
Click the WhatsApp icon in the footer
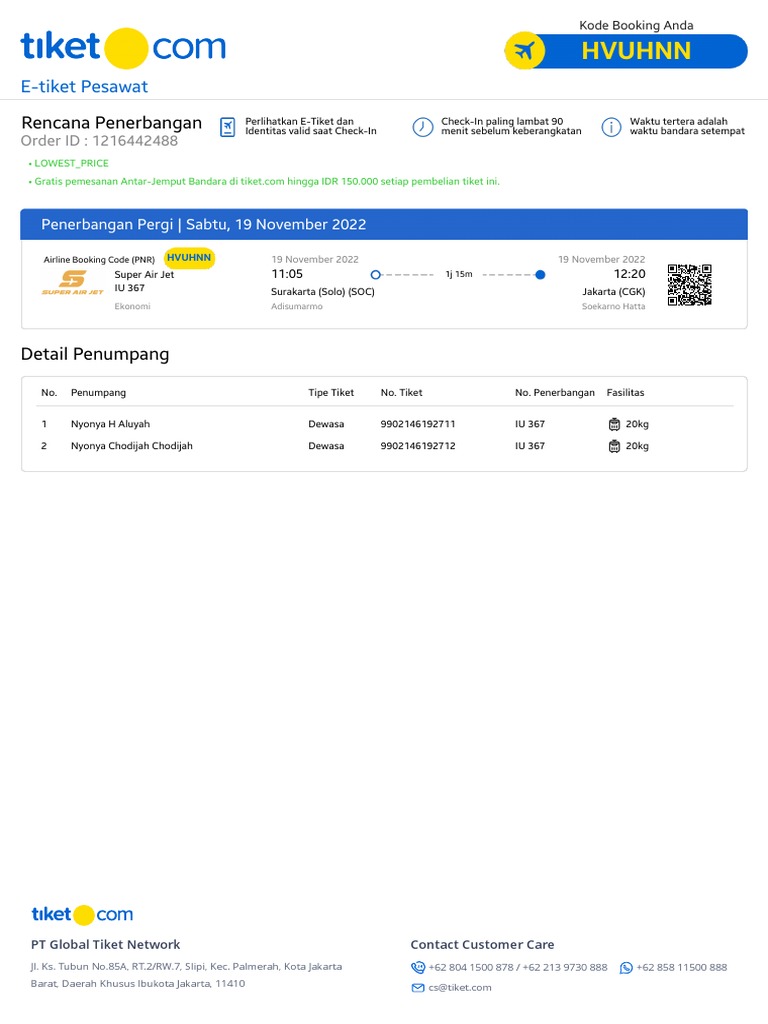[626, 967]
